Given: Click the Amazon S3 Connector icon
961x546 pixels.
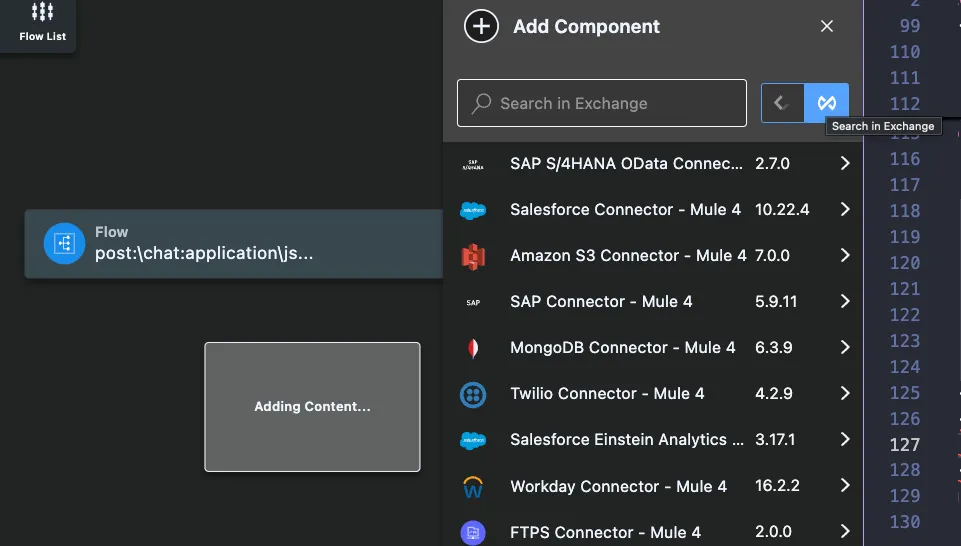Looking at the screenshot, I should [x=473, y=256].
